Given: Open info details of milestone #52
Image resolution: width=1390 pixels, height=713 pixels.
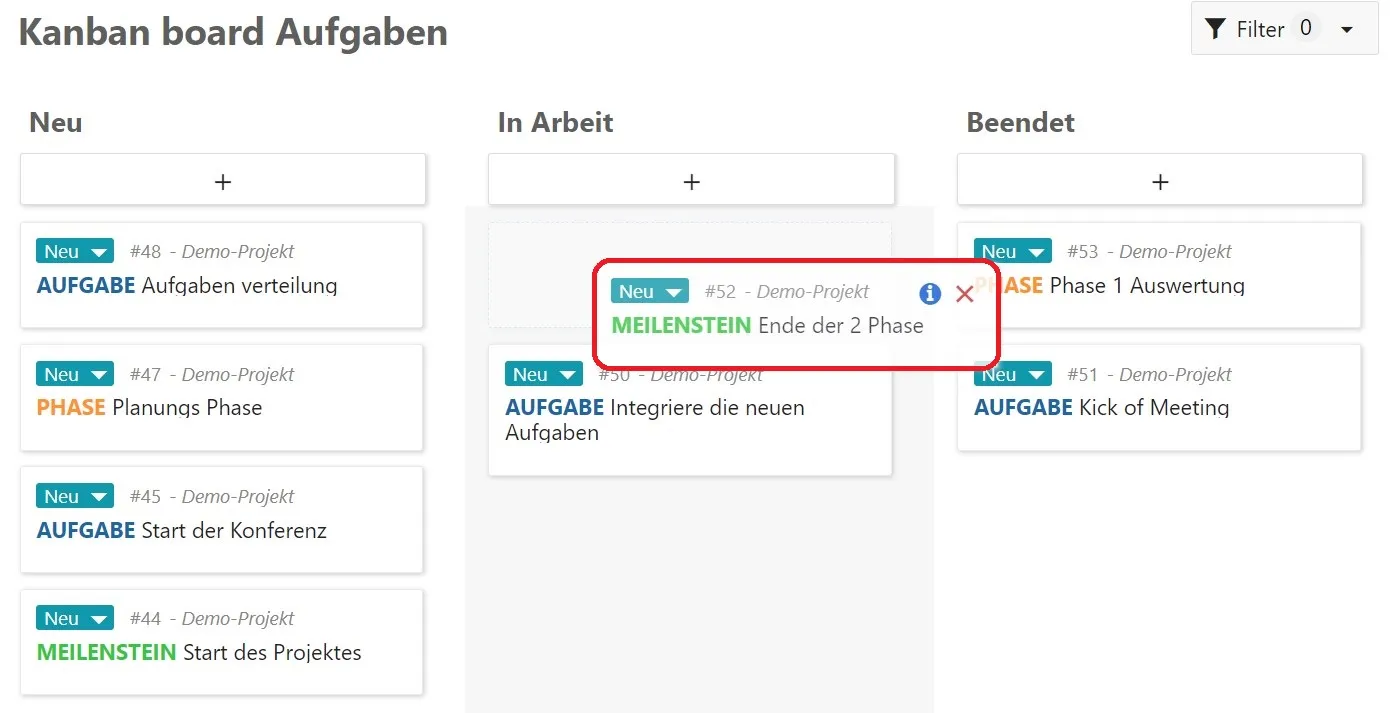Looking at the screenshot, I should tap(929, 293).
